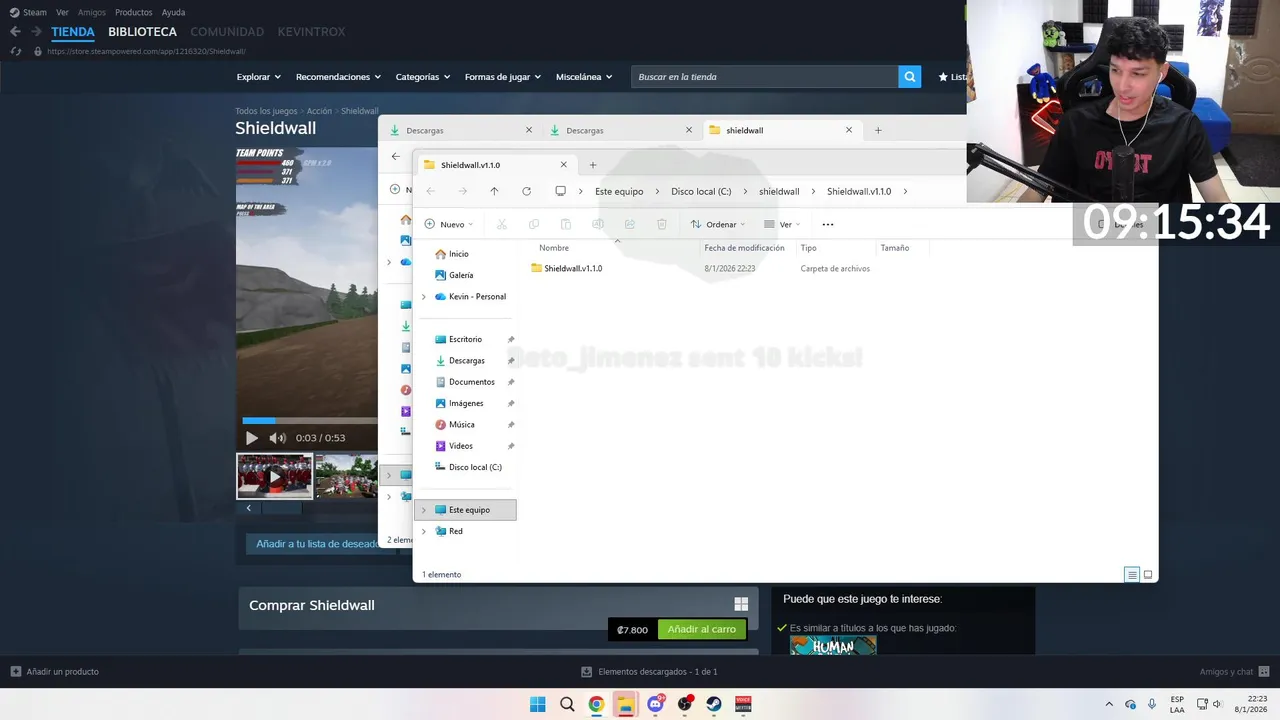Viewport: 1280px width, 720px height.
Task: Switch to the shieldwall tab in rear Explorer
Action: point(781,130)
